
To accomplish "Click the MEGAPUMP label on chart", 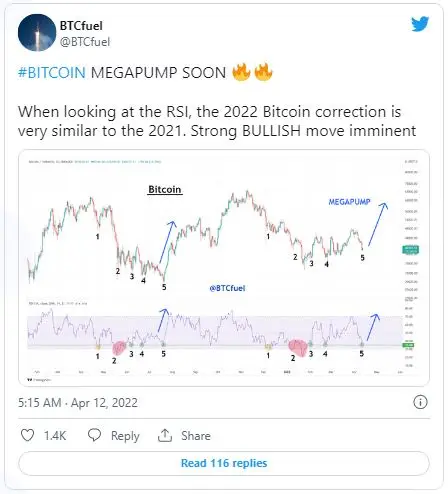I will 349,202.
